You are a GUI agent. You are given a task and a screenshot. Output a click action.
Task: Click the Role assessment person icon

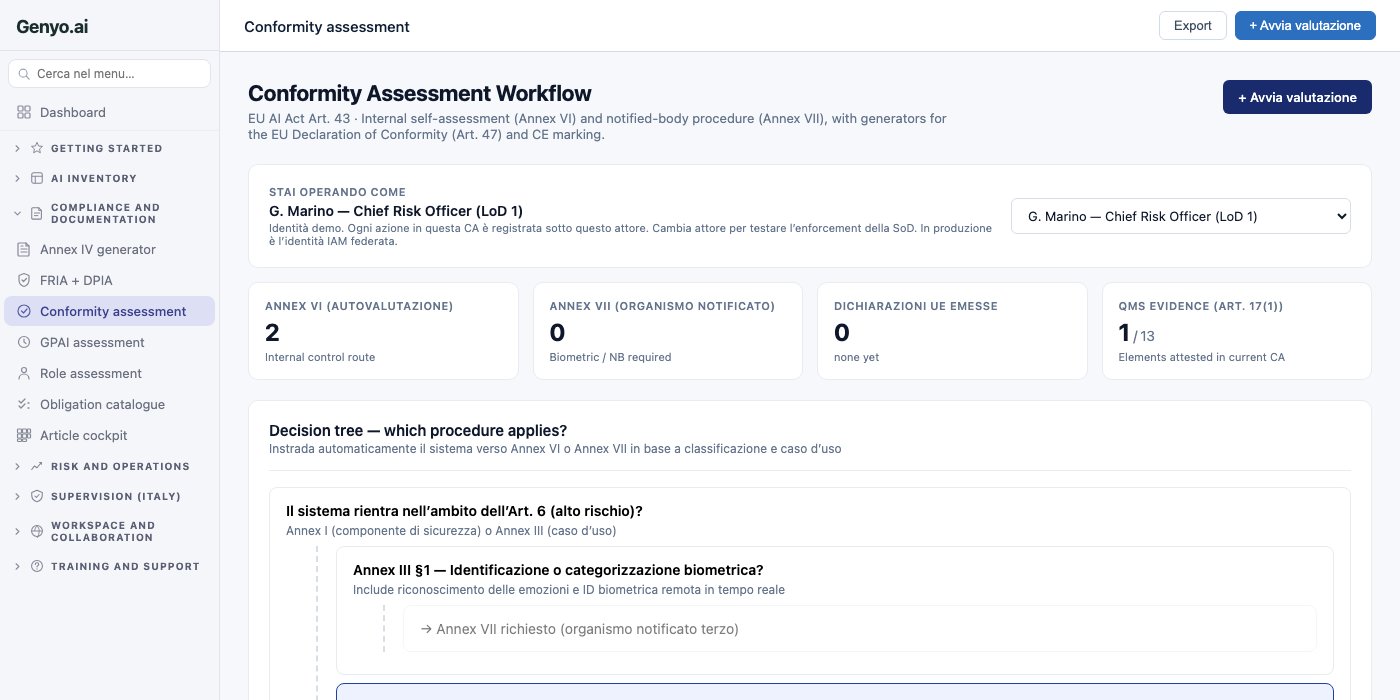pos(24,374)
